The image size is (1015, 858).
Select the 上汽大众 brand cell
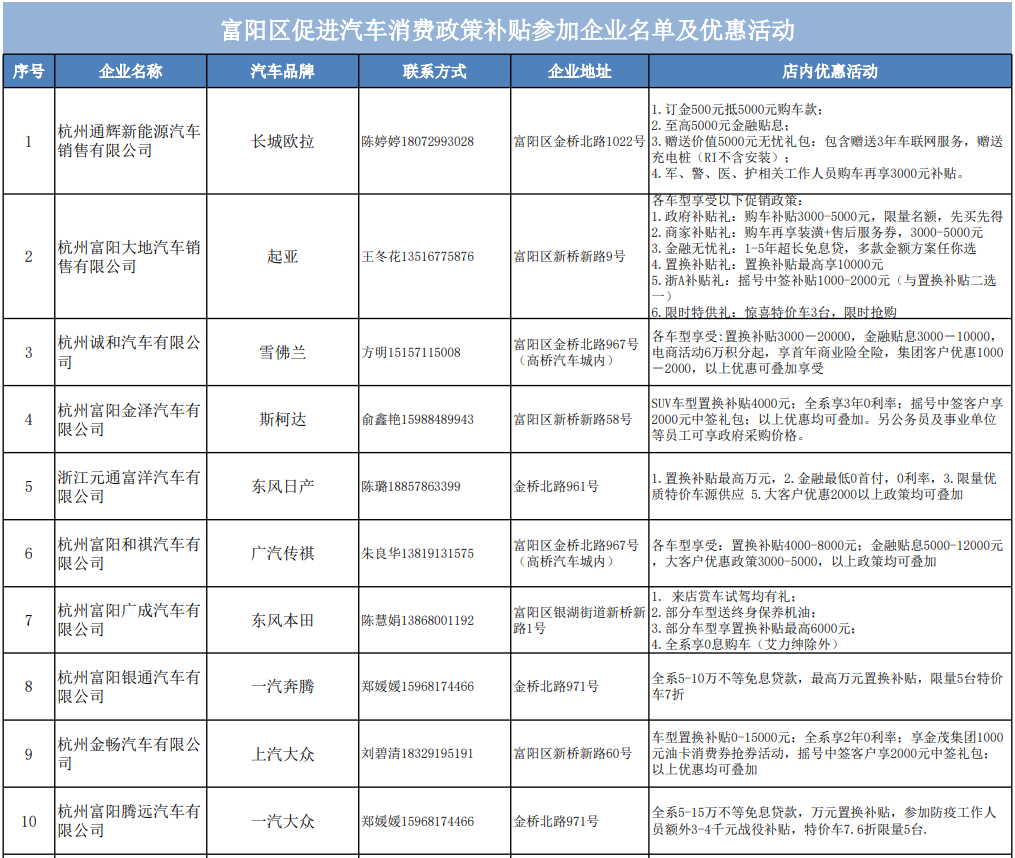click(282, 754)
